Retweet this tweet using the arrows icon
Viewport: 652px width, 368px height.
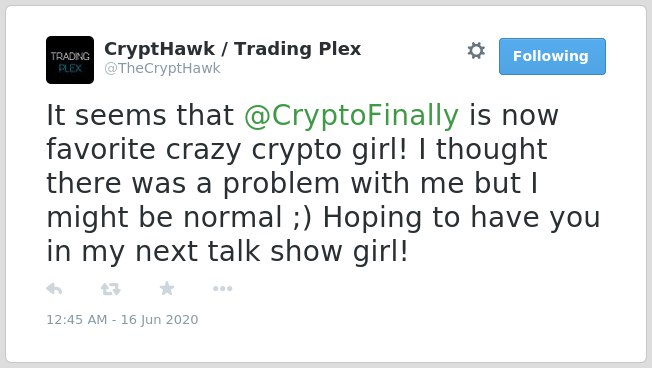coord(110,289)
